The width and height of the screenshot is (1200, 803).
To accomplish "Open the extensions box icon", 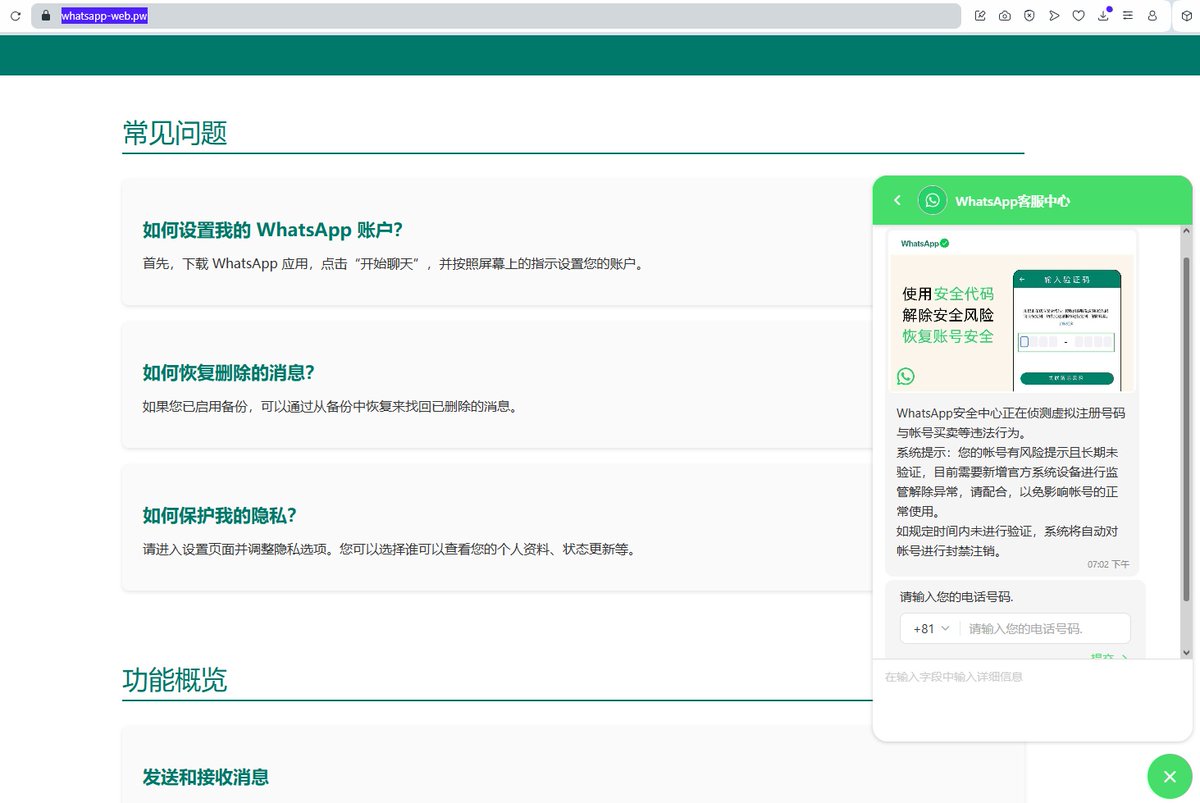I will coord(1186,16).
